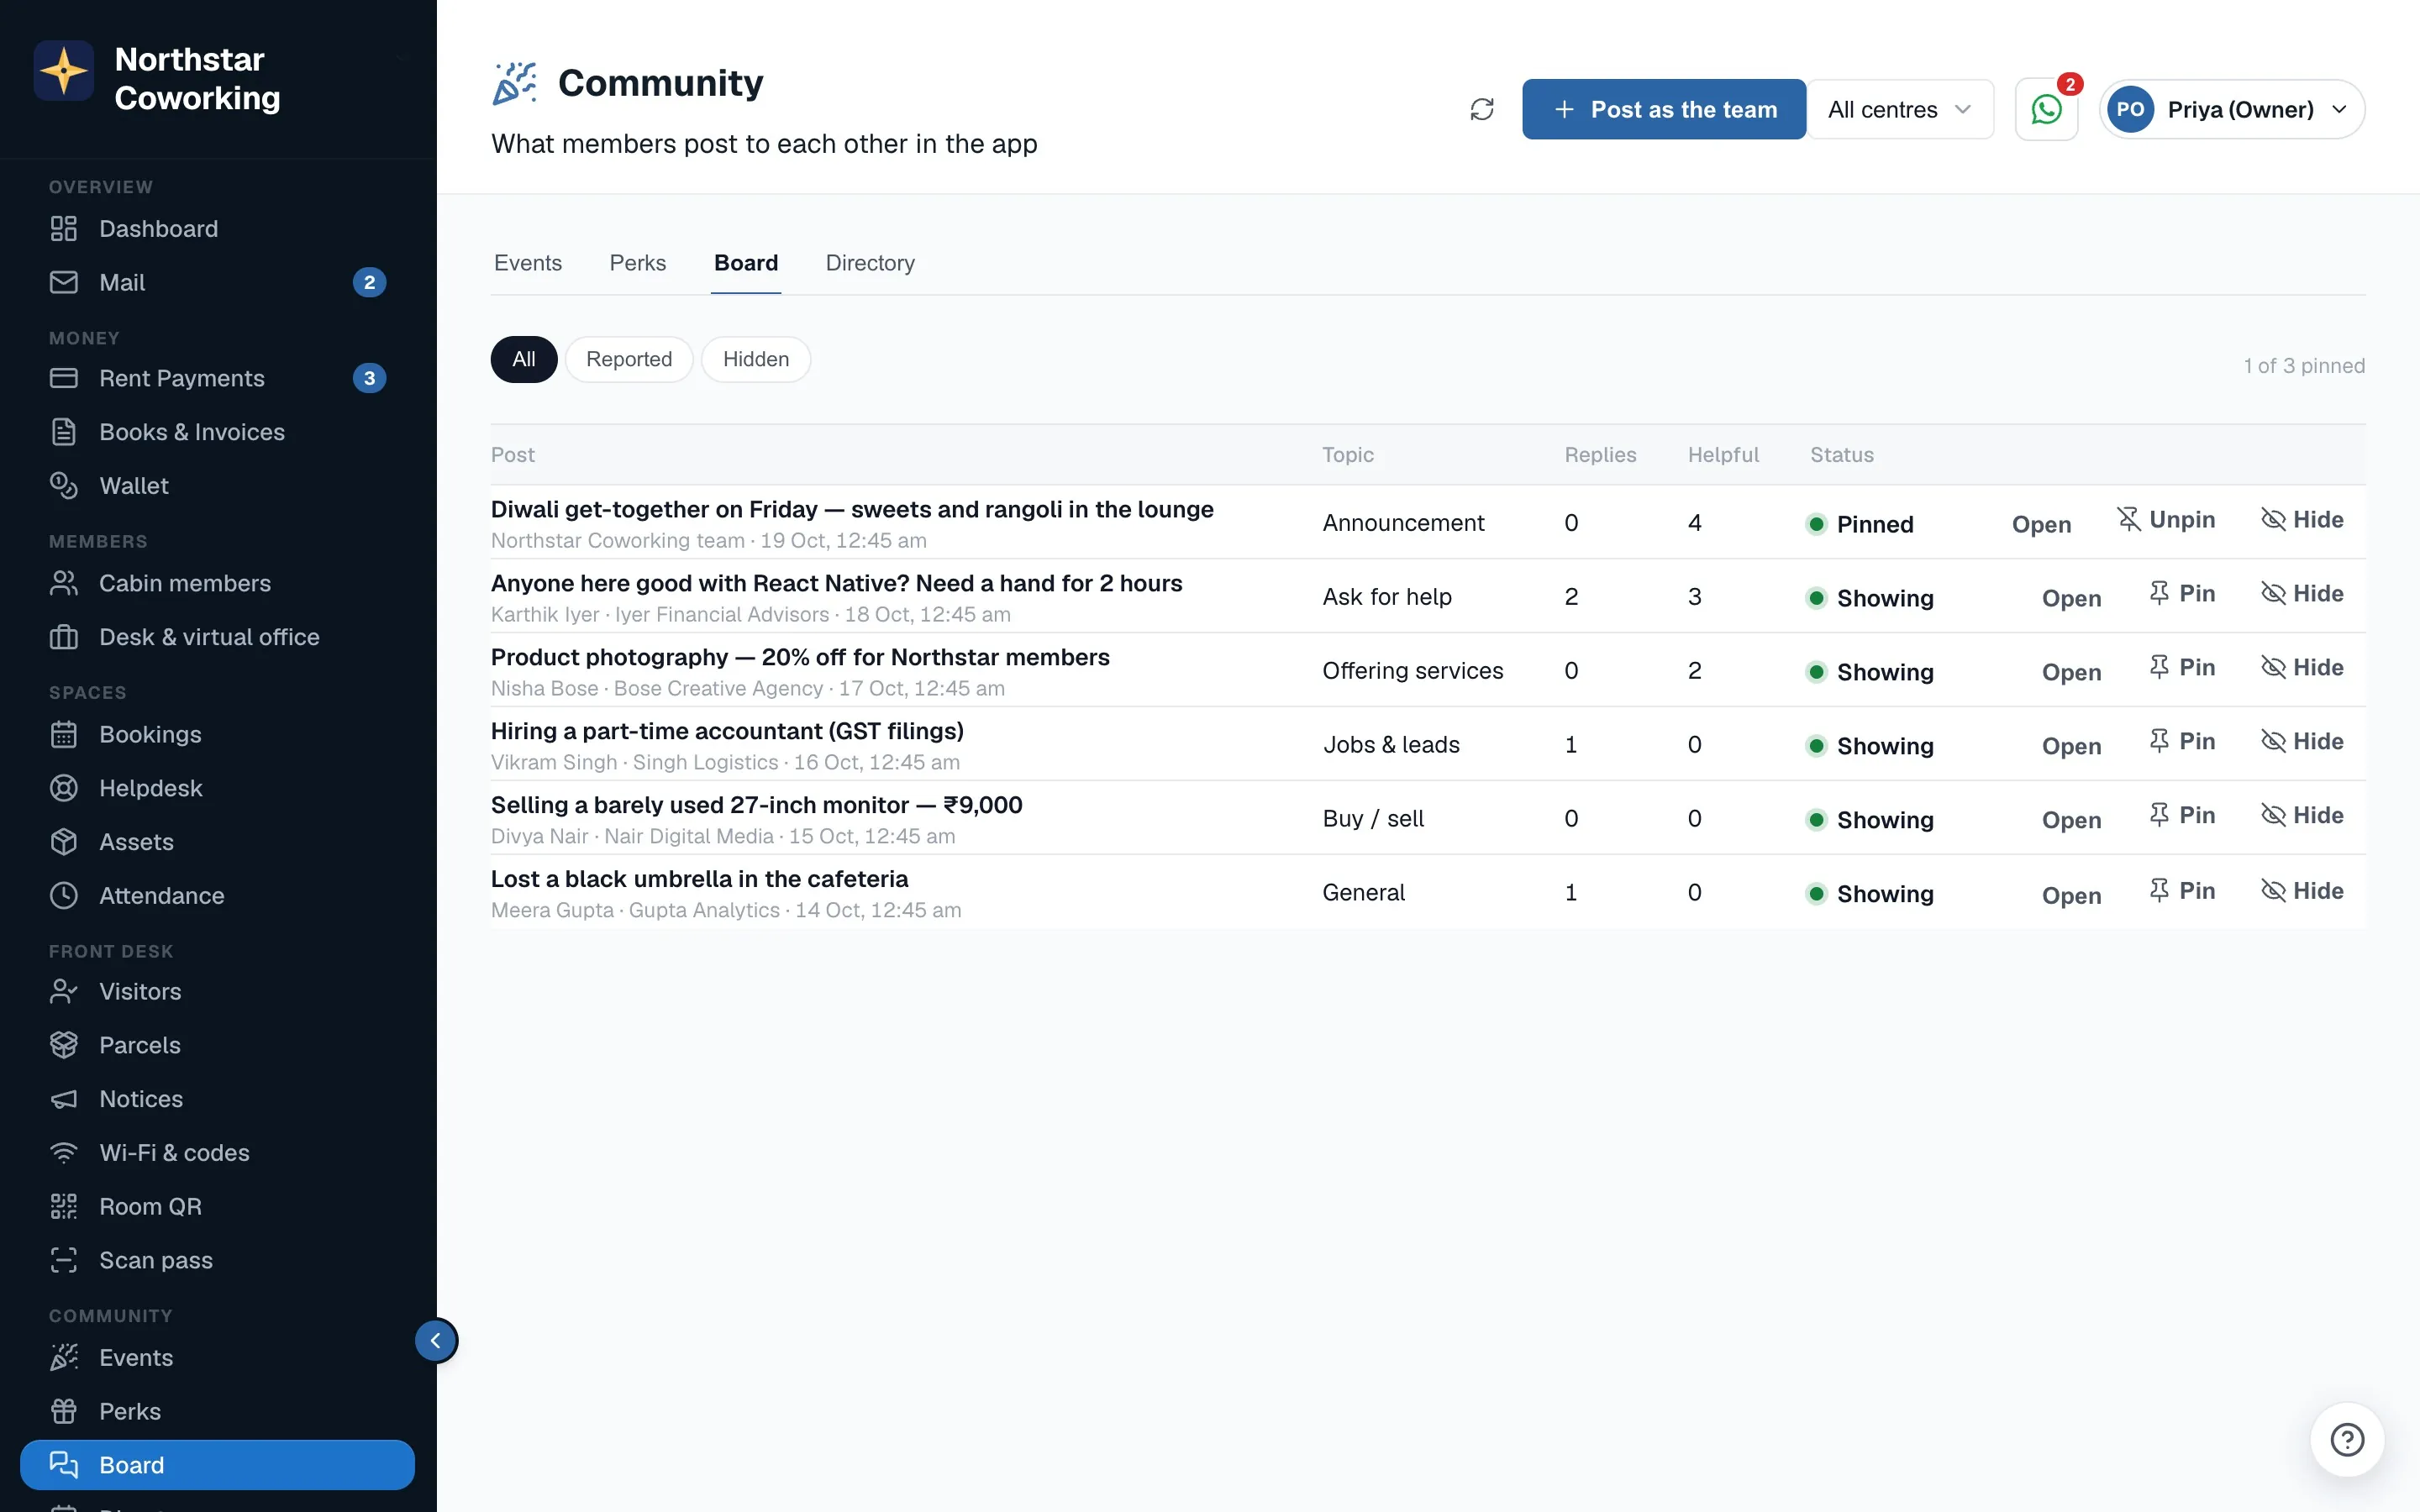This screenshot has height=1512, width=2420.
Task: Hide the 27-inch monitor post
Action: click(x=2302, y=816)
